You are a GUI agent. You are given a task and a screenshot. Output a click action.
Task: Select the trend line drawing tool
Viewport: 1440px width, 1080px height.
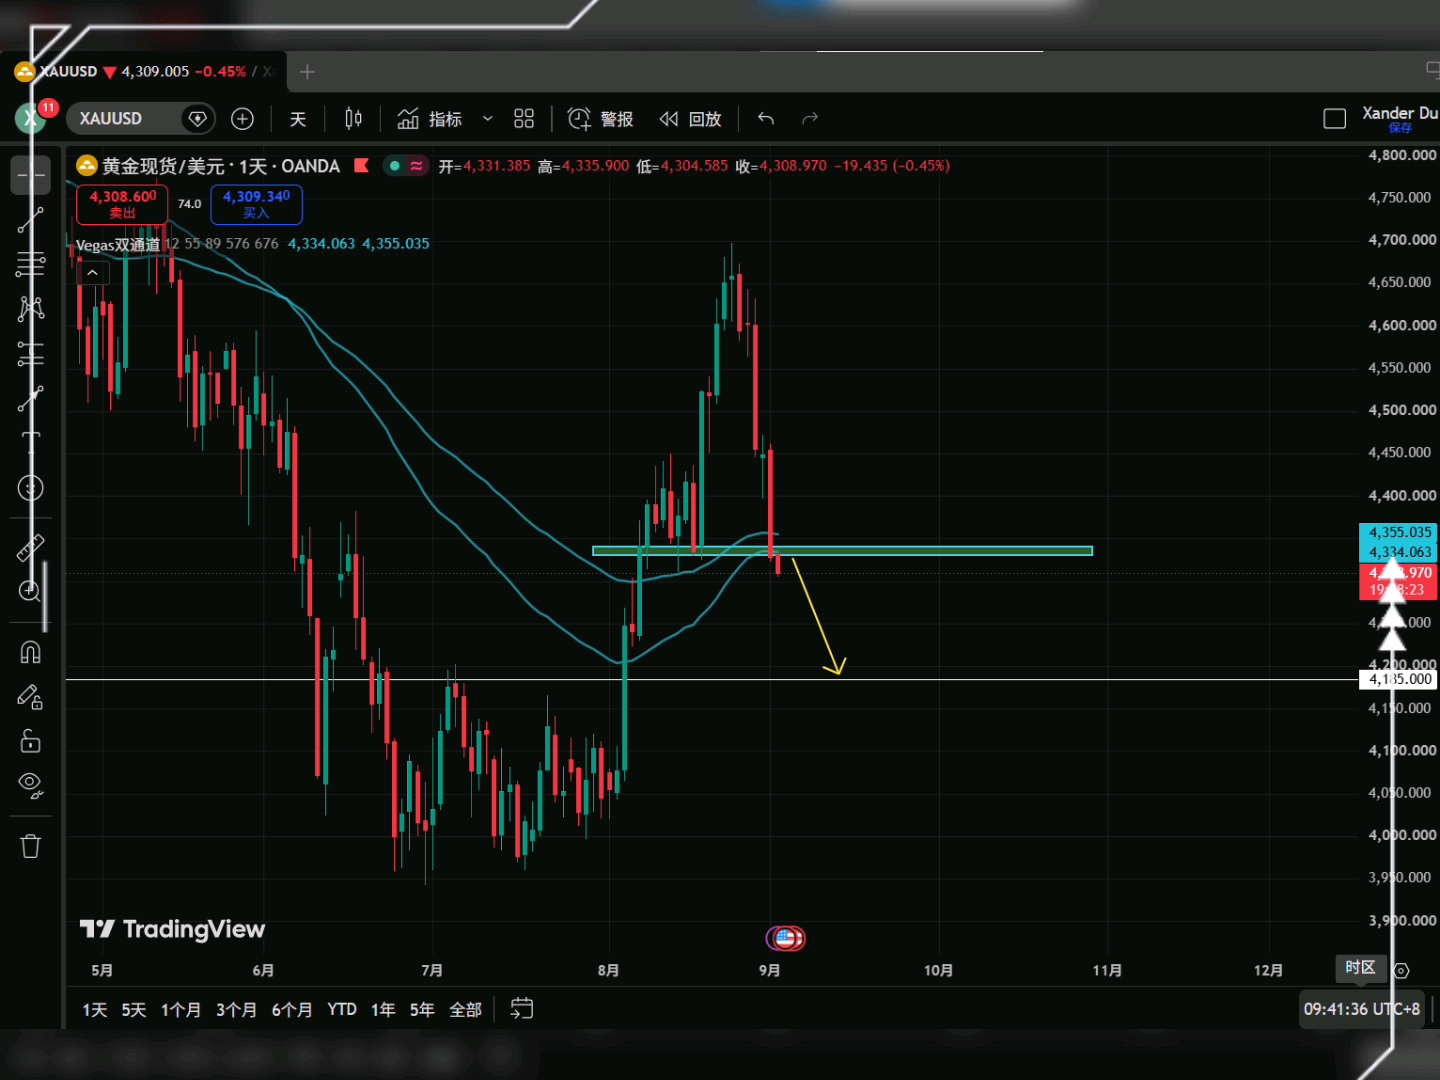(30, 220)
